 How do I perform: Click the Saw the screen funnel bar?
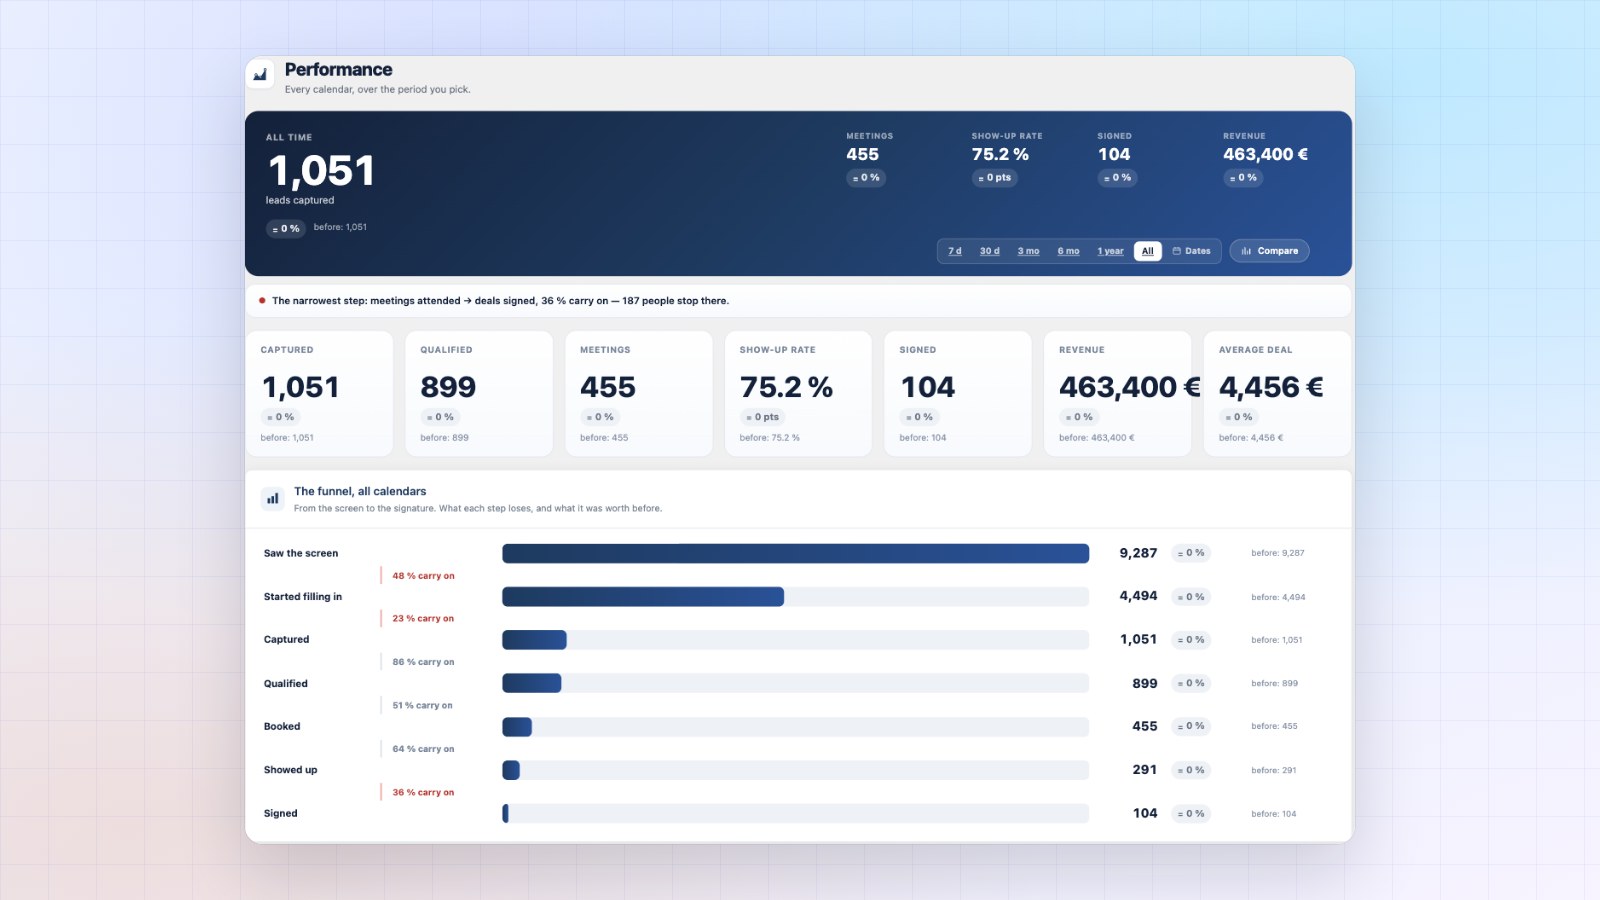click(x=795, y=553)
